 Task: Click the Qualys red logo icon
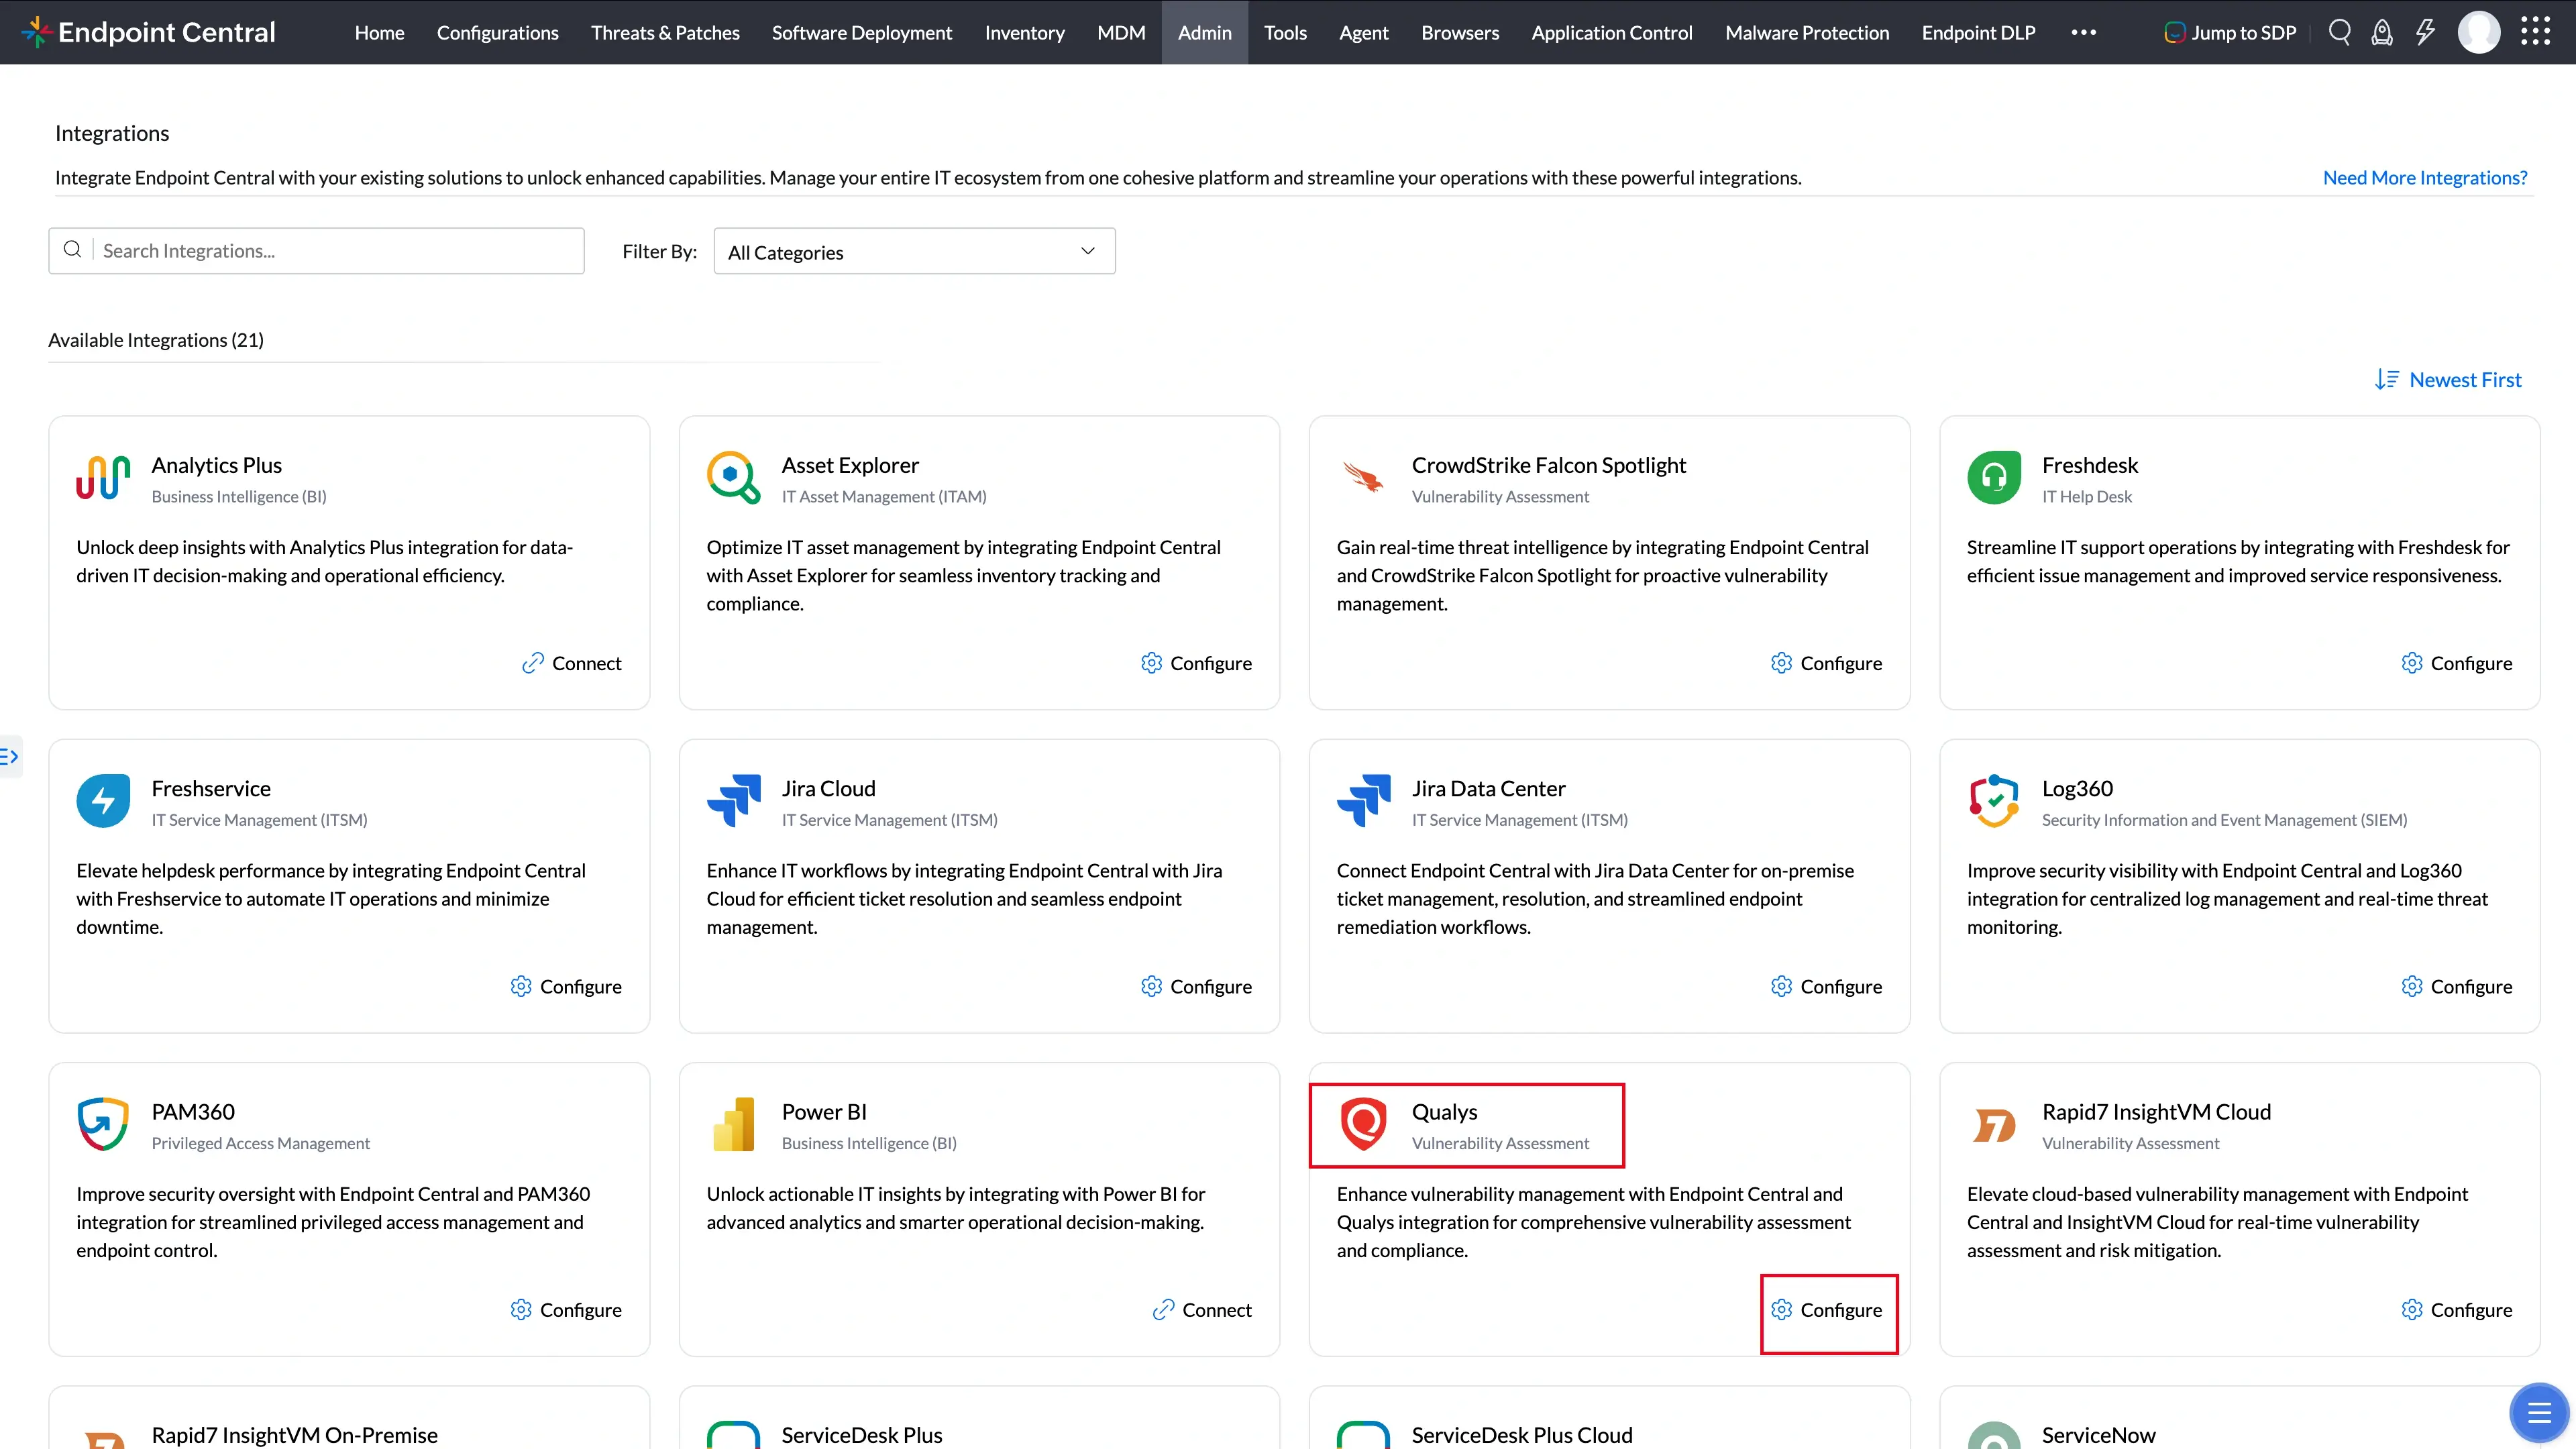tap(1363, 1124)
